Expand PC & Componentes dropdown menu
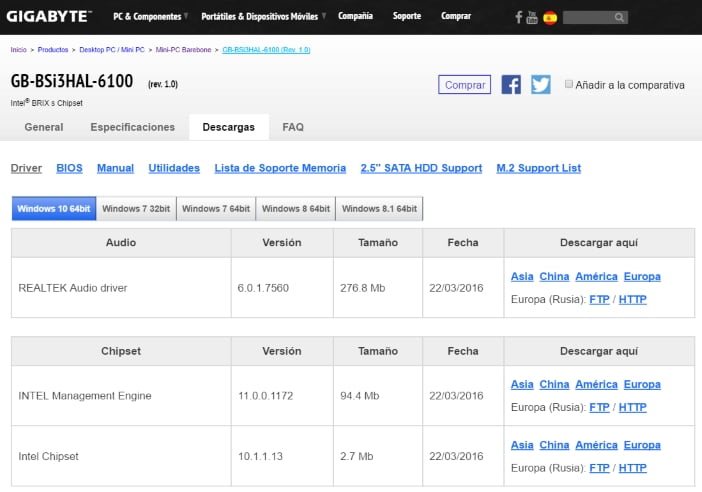This screenshot has width=702, height=492. 150,17
